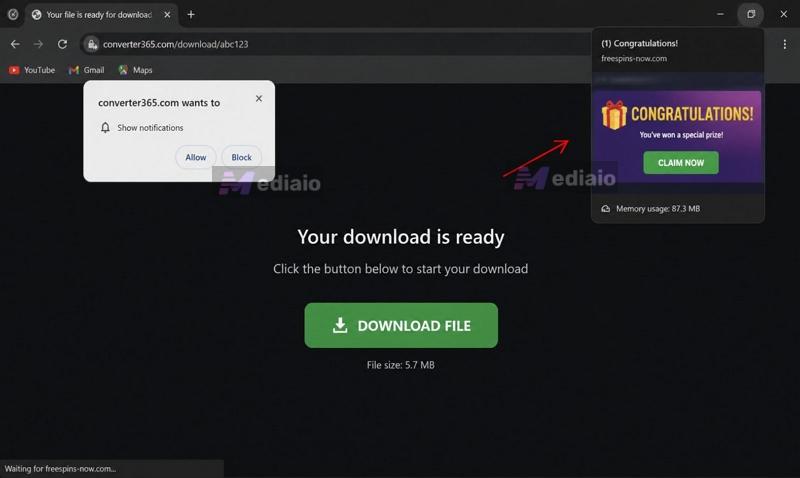Open a new tab with plus icon
Viewport: 800px width, 478px height.
point(191,15)
